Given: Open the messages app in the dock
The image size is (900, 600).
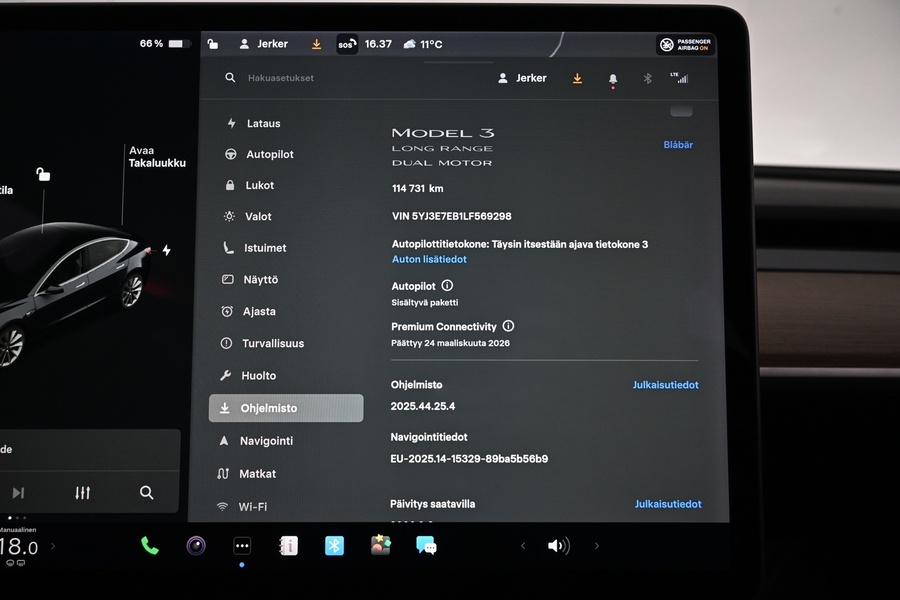Looking at the screenshot, I should pyautogui.click(x=426, y=545).
